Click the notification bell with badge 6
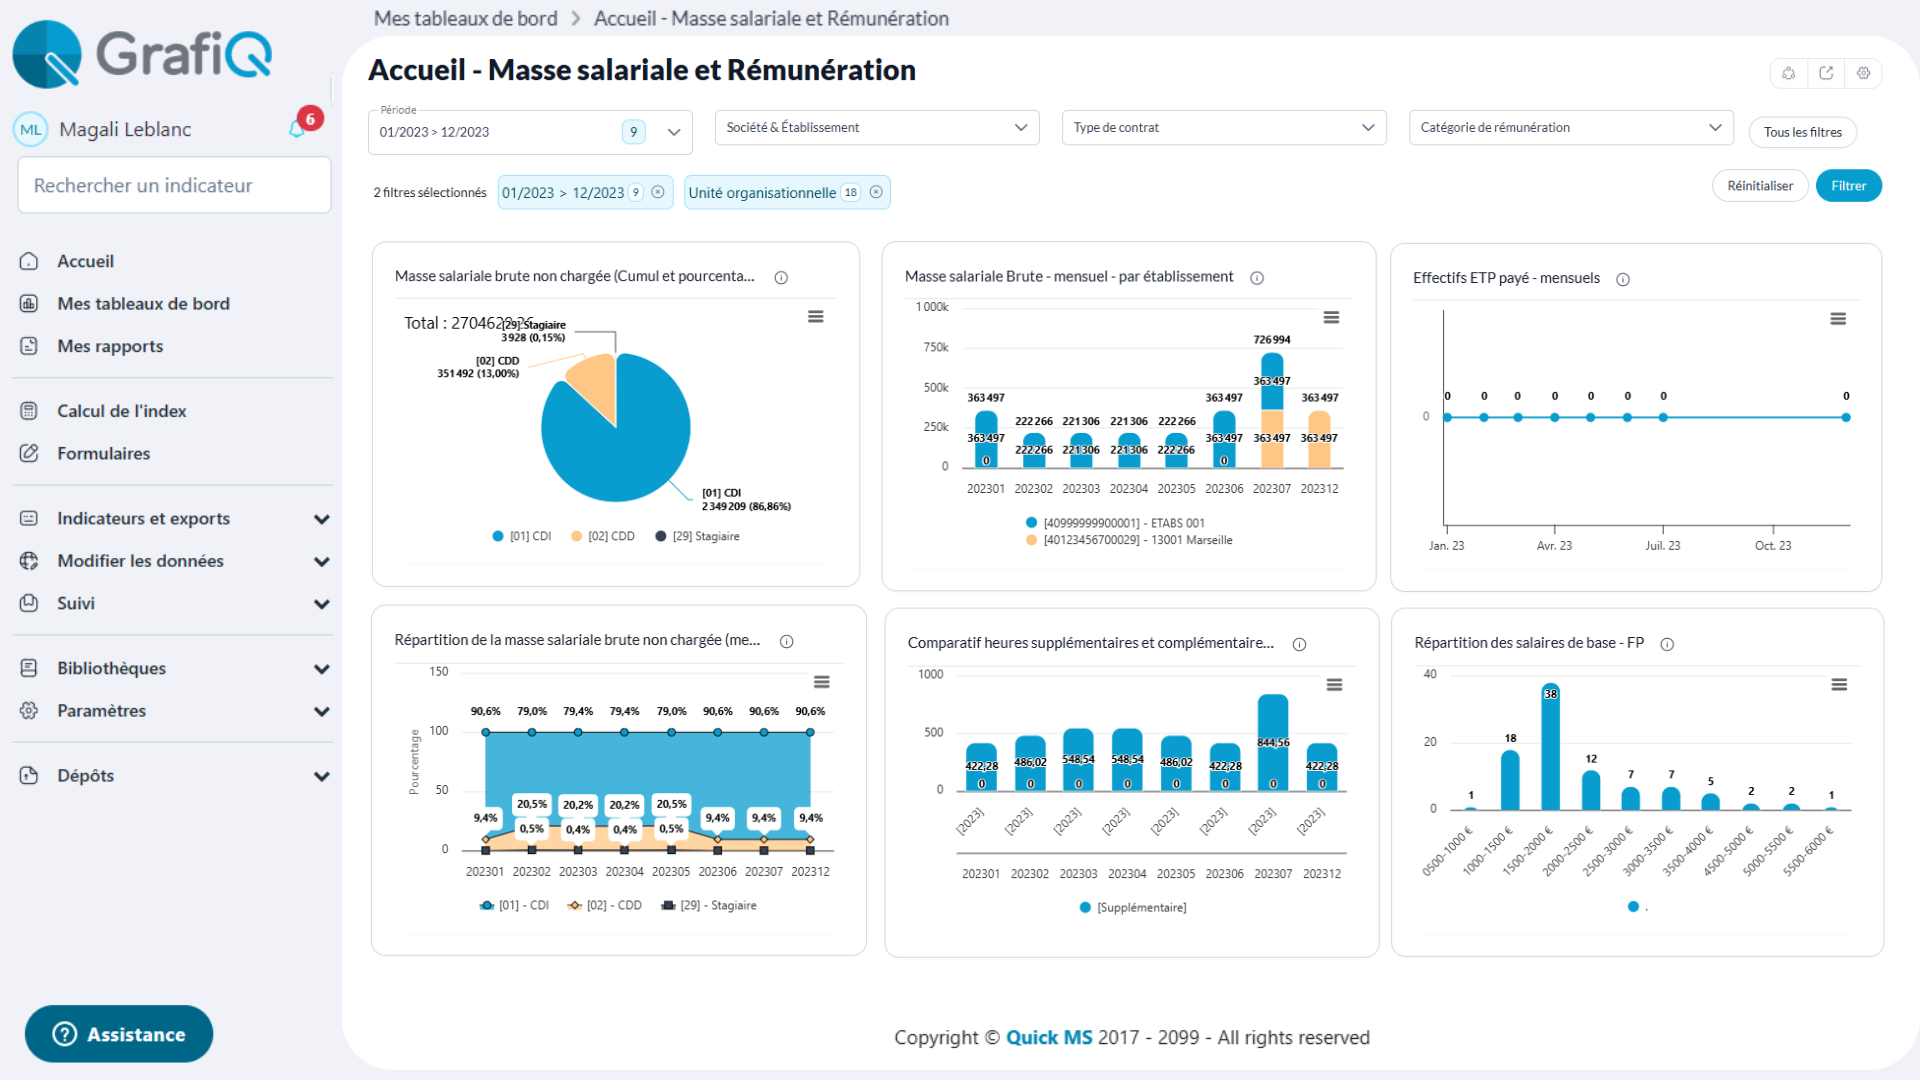The image size is (1920, 1080). pos(298,128)
